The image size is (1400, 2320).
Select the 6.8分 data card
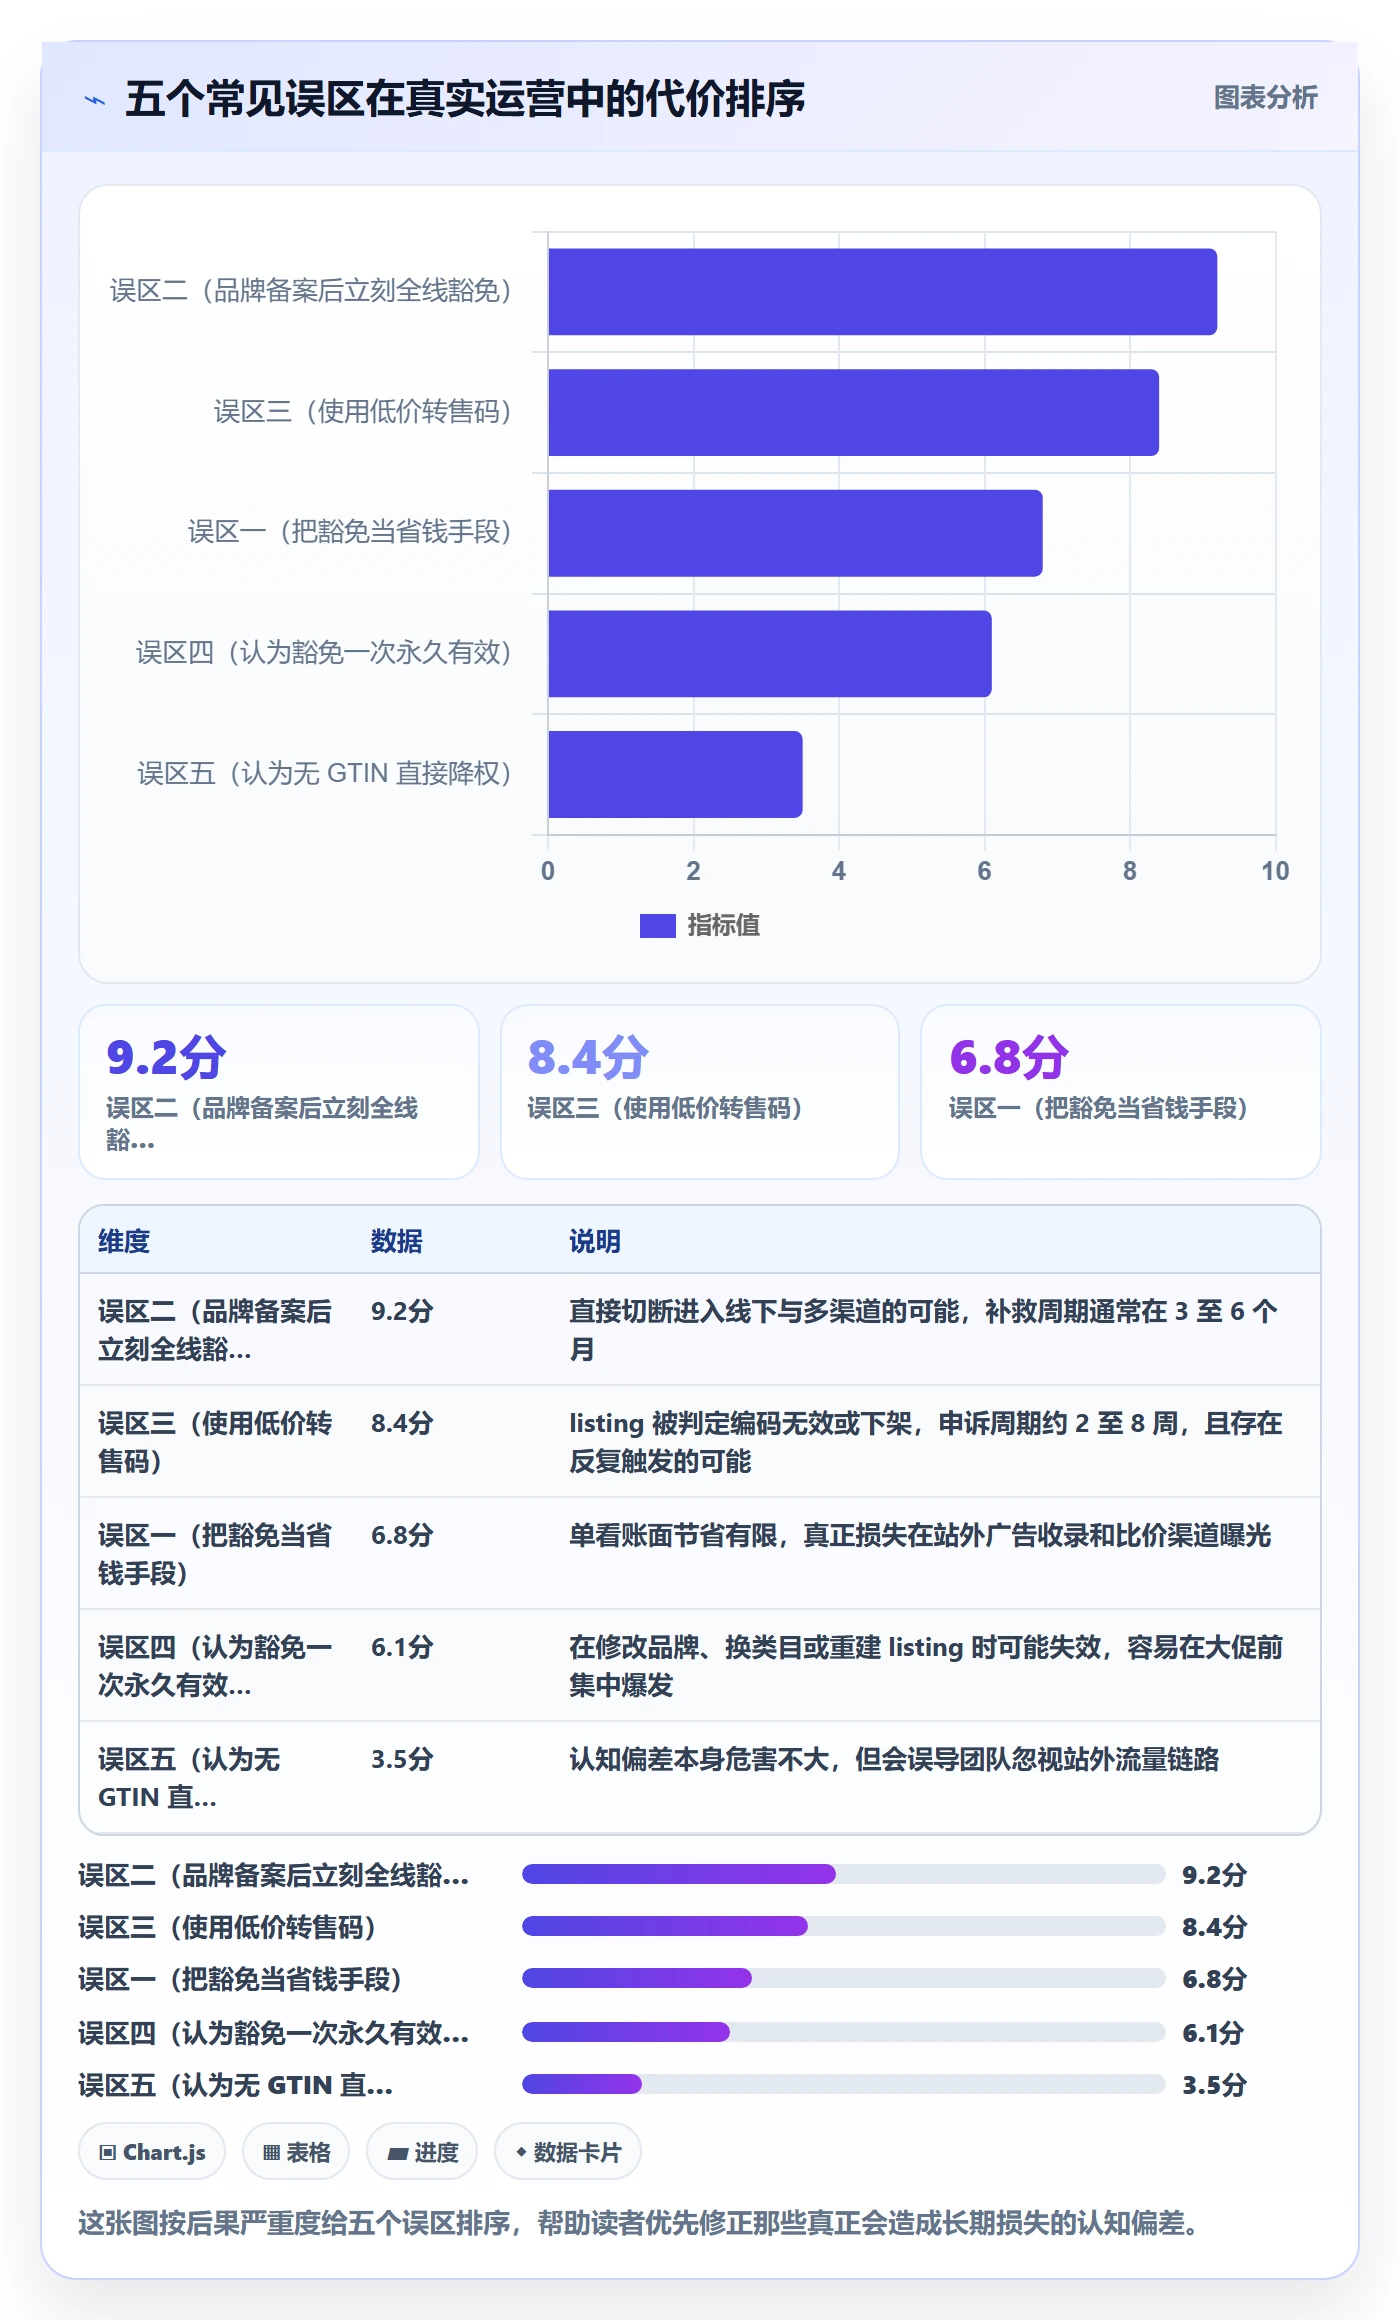pyautogui.click(x=1121, y=1092)
